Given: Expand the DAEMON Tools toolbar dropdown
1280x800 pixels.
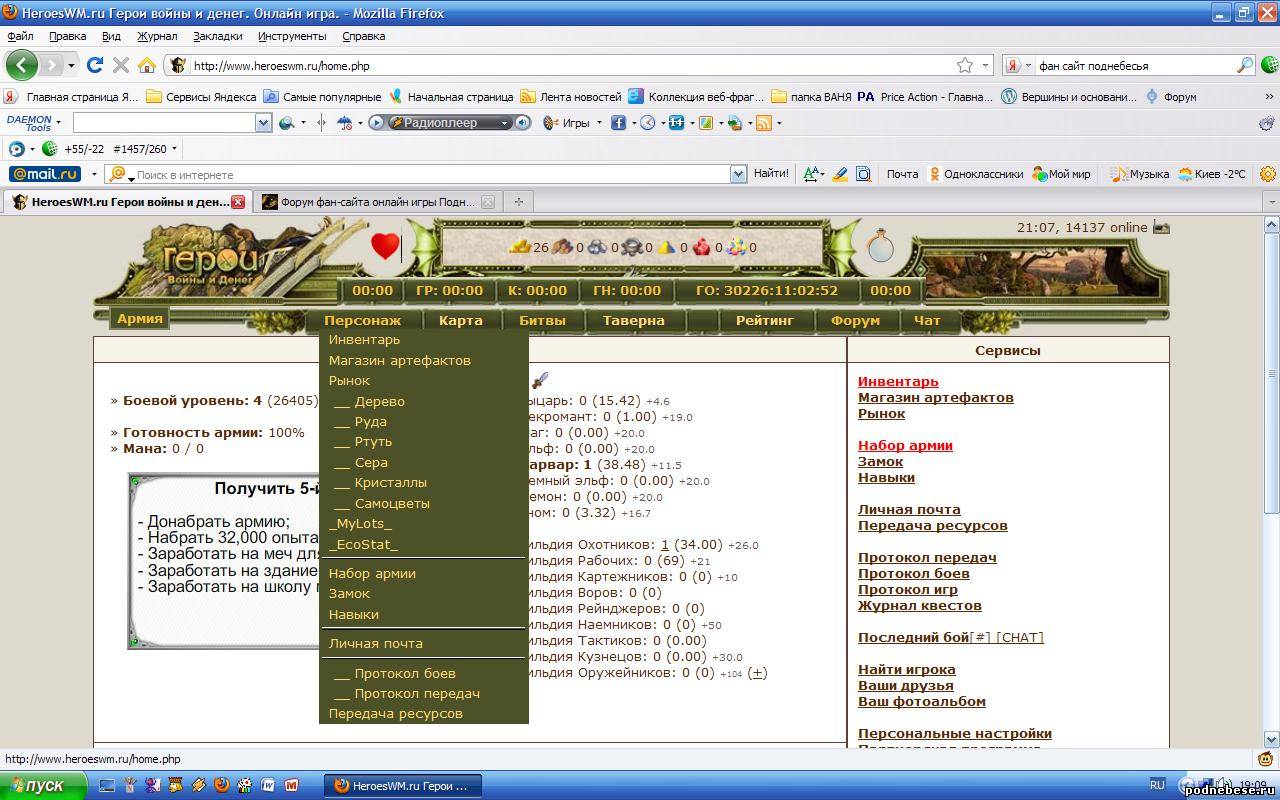Looking at the screenshot, I should [58, 122].
